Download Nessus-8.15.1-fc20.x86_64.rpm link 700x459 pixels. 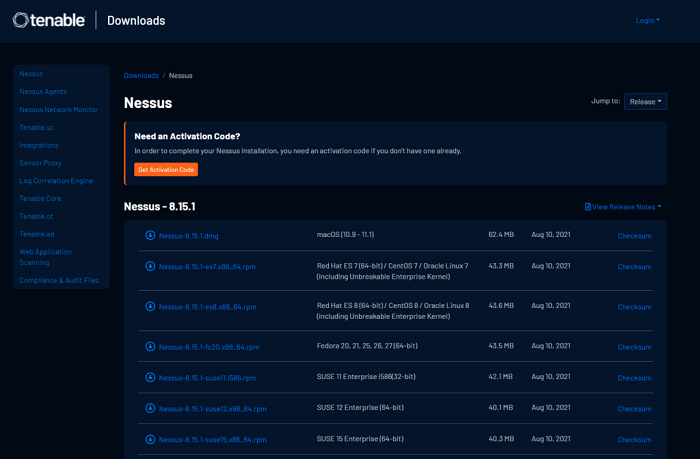tap(209, 347)
